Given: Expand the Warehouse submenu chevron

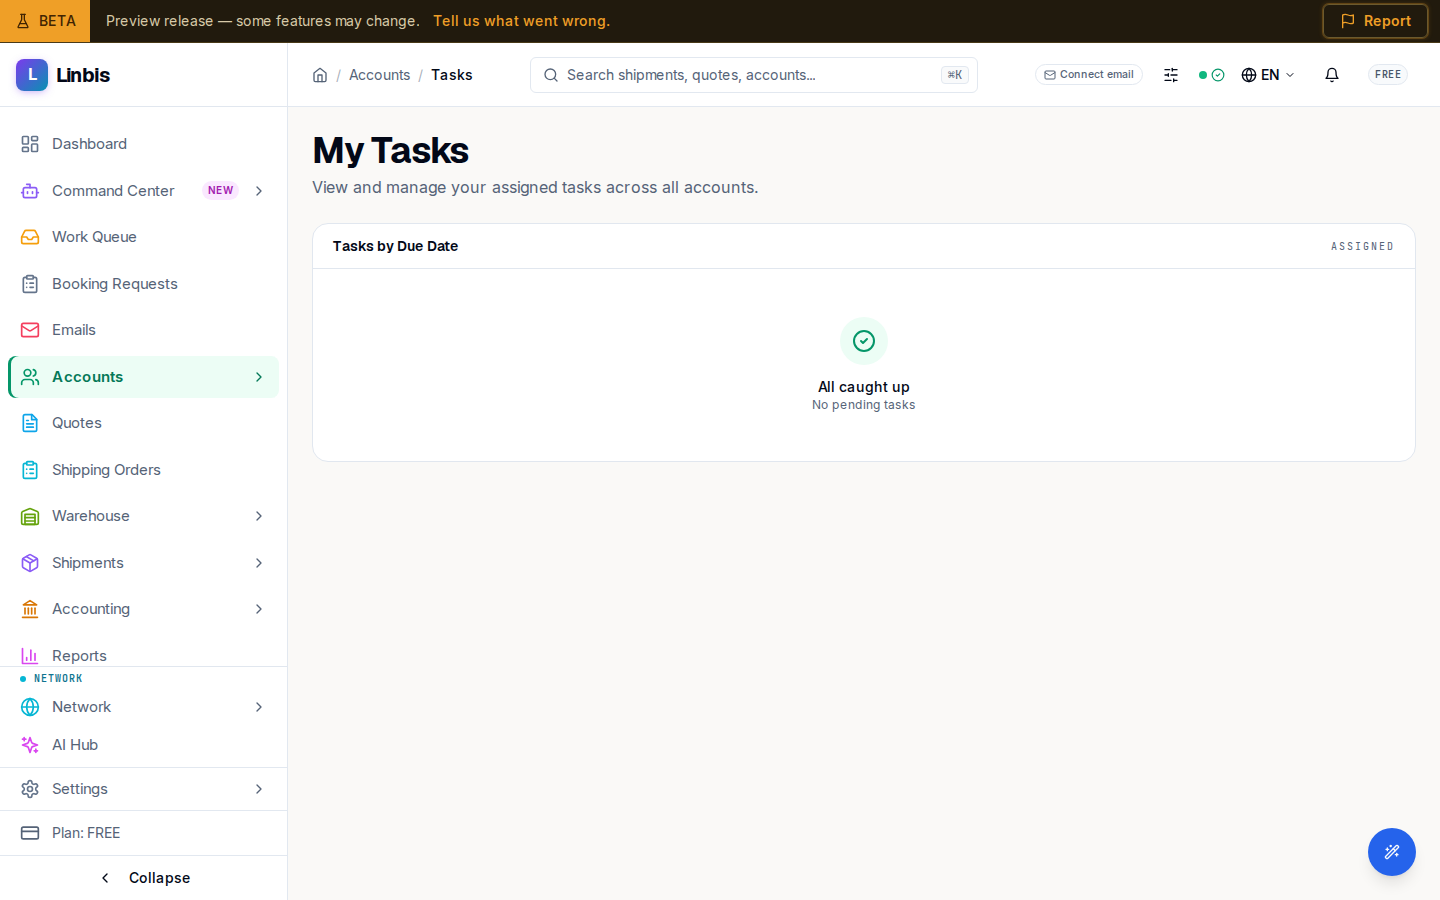Looking at the screenshot, I should (x=259, y=516).
